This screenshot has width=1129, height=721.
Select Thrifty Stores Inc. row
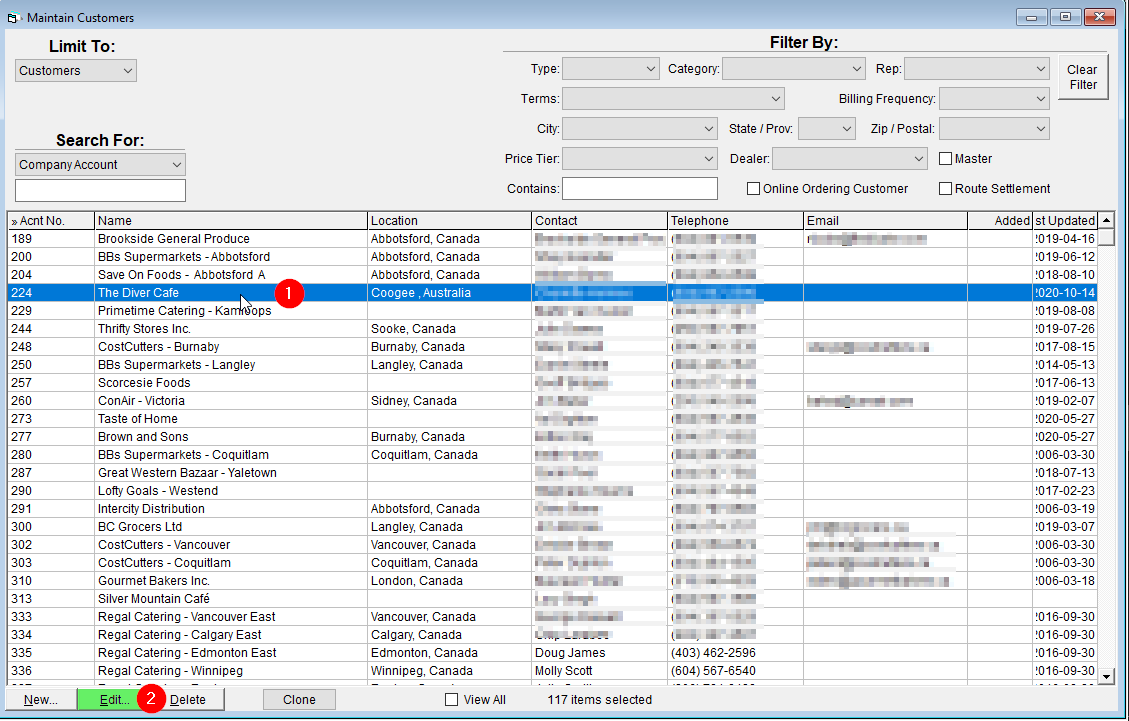552,328
